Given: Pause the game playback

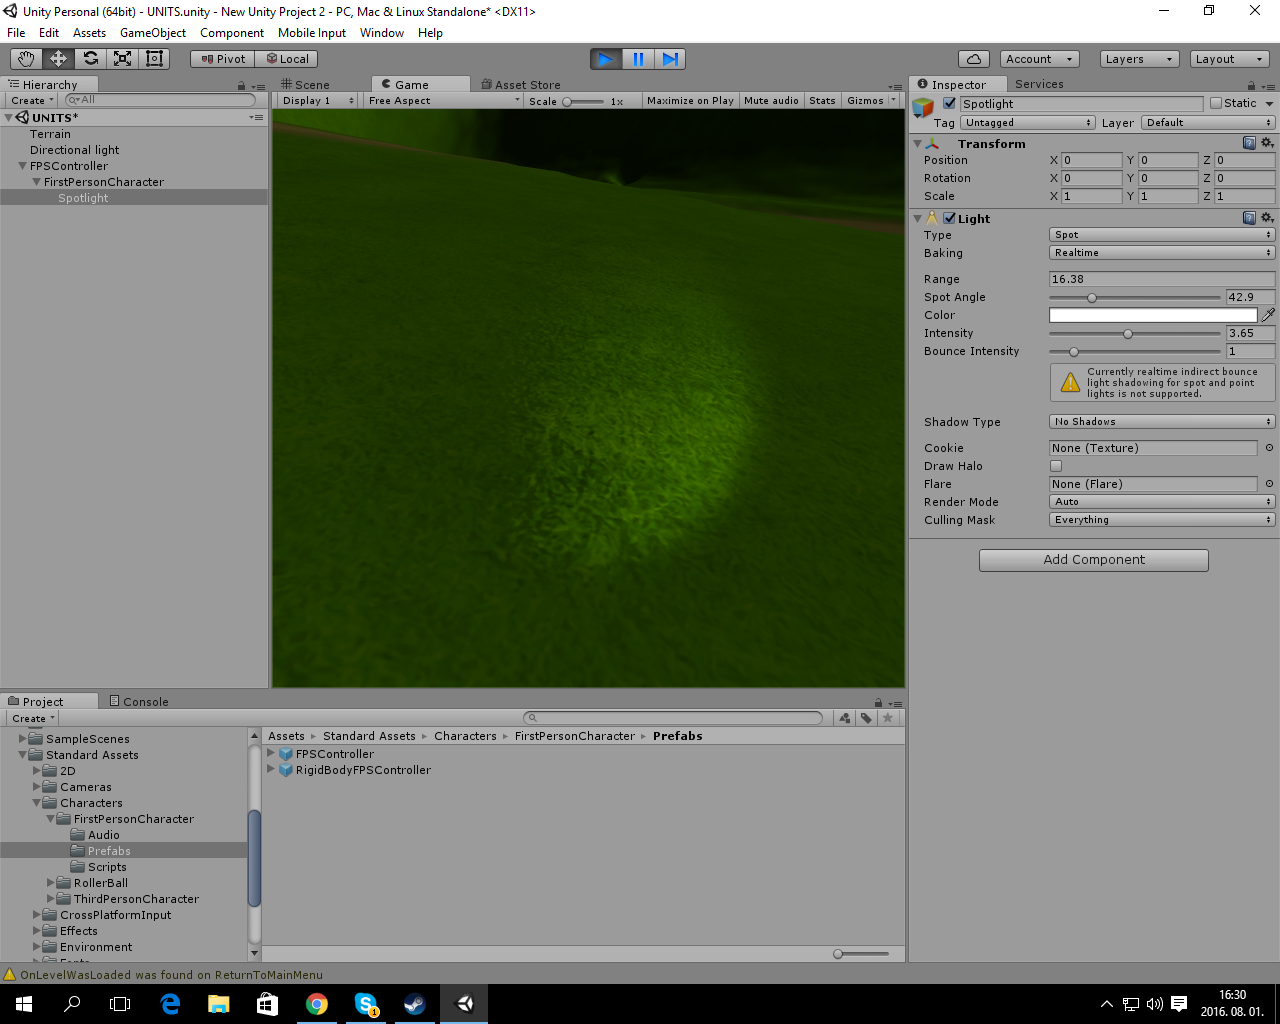Looking at the screenshot, I should pyautogui.click(x=638, y=59).
